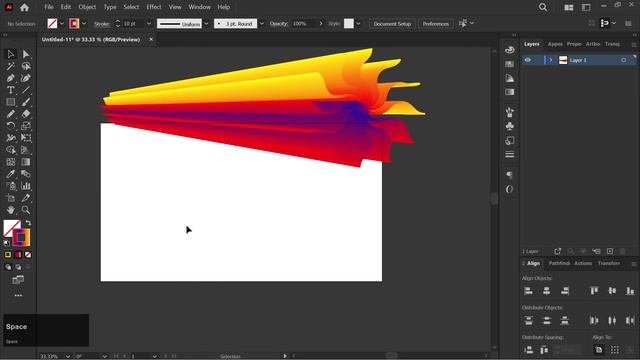Open brush definition dropdown 3 pt. Round
Image resolution: width=640 pixels, height=360 pixels.
(x=262, y=24)
